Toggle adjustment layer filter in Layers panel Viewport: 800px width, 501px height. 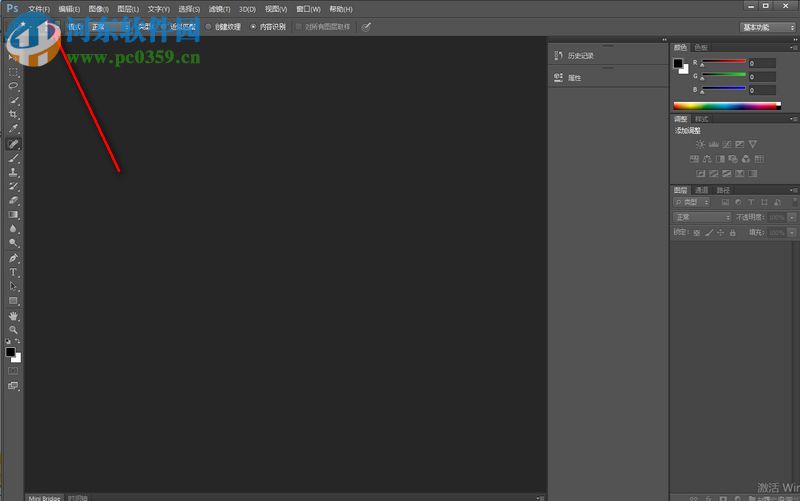(738, 203)
